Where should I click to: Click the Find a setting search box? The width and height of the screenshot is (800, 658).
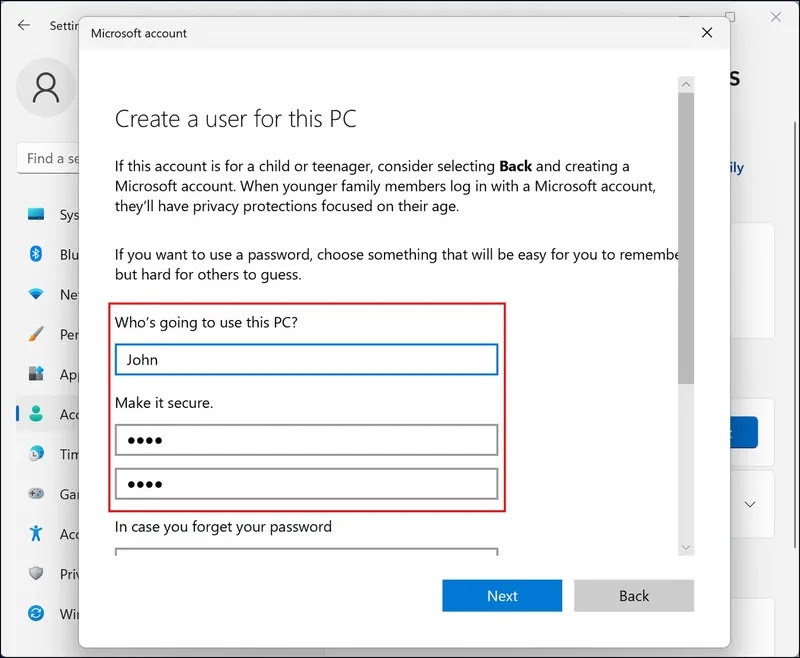pyautogui.click(x=48, y=159)
